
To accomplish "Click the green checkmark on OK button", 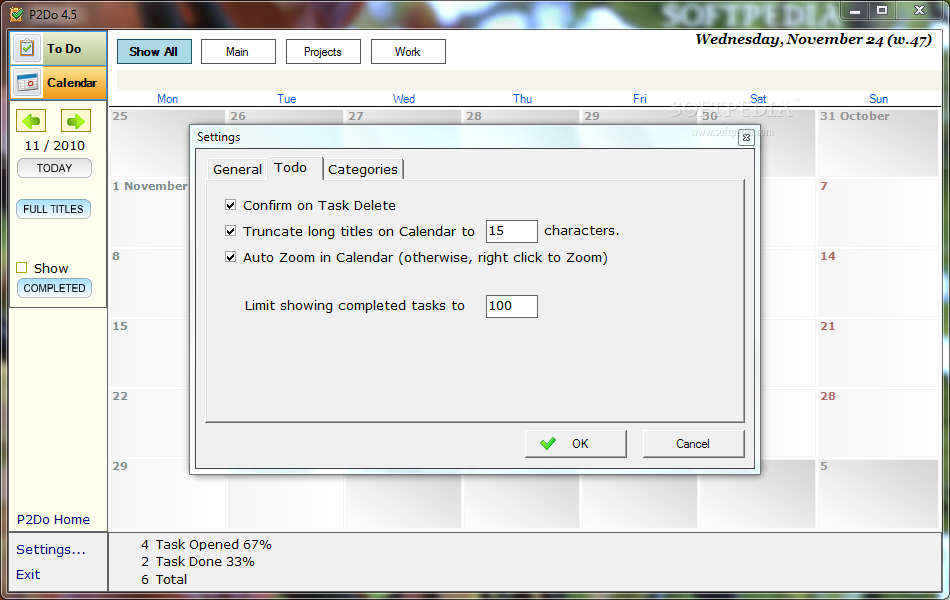I will tap(548, 444).
